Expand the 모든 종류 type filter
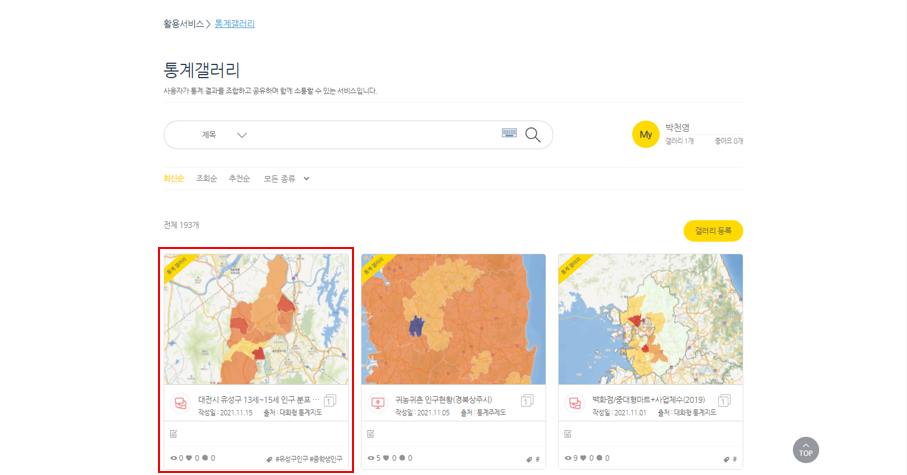Image resolution: width=907 pixels, height=475 pixels. pyautogui.click(x=287, y=179)
